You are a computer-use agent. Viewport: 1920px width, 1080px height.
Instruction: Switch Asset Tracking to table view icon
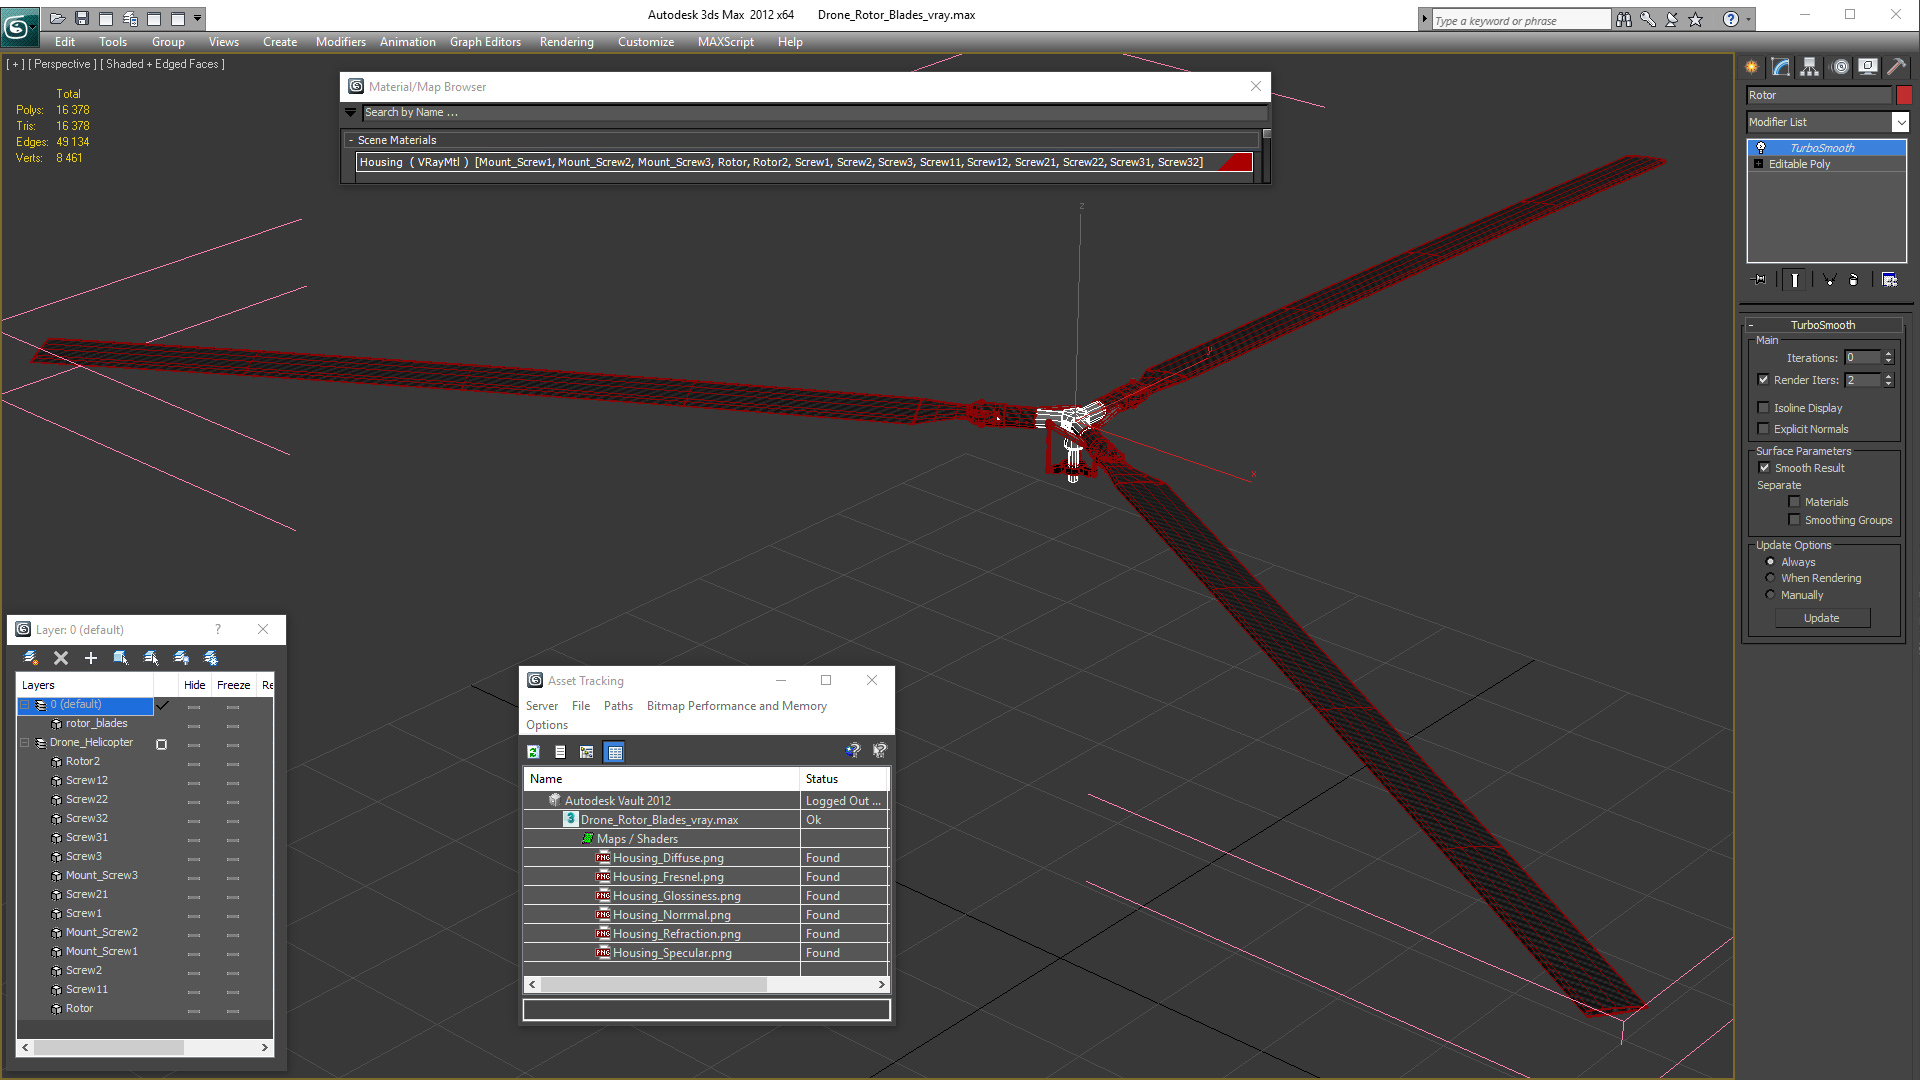615,752
